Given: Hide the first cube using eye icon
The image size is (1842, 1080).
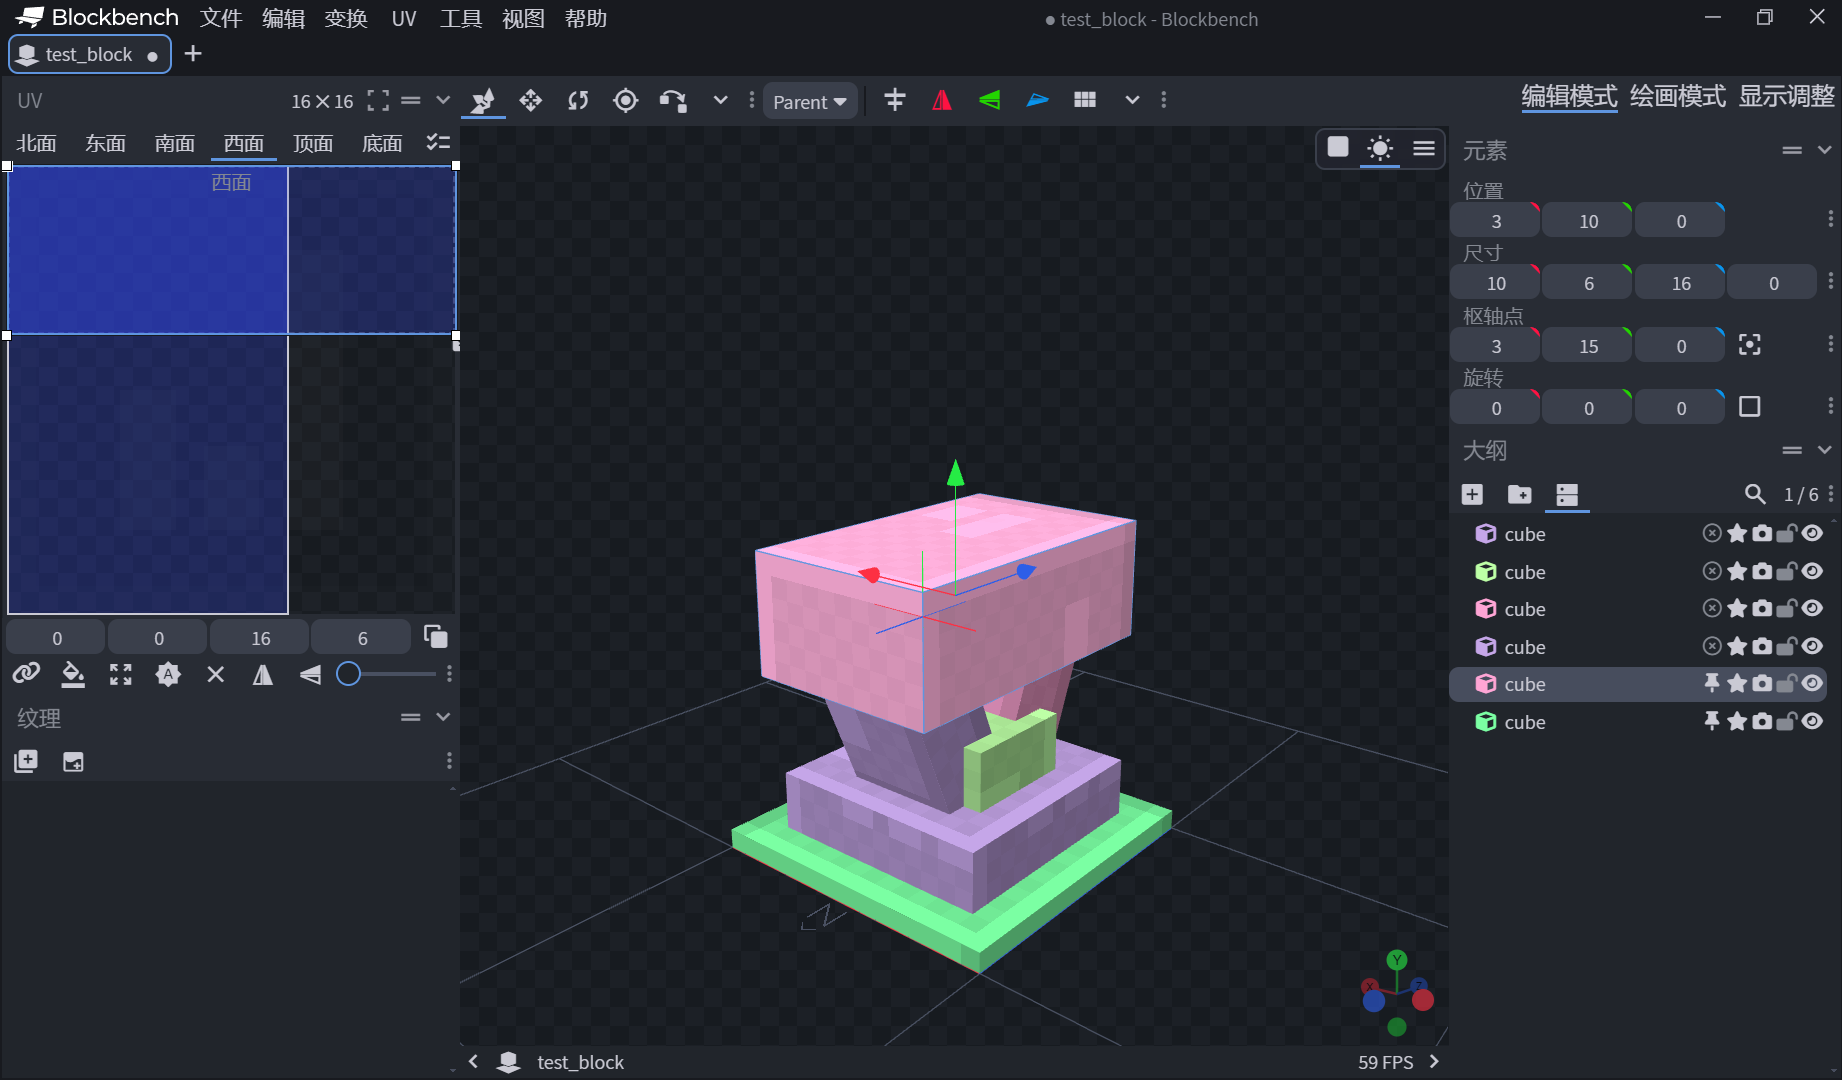Looking at the screenshot, I should pos(1812,534).
